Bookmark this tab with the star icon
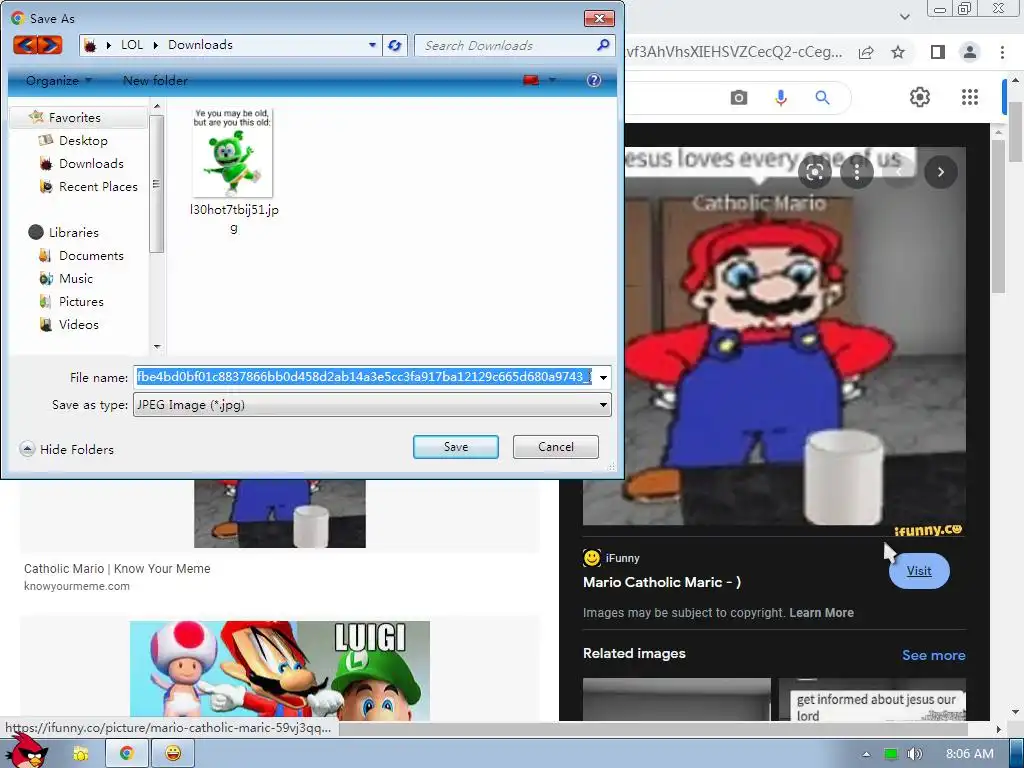The image size is (1024, 768). 898,52
